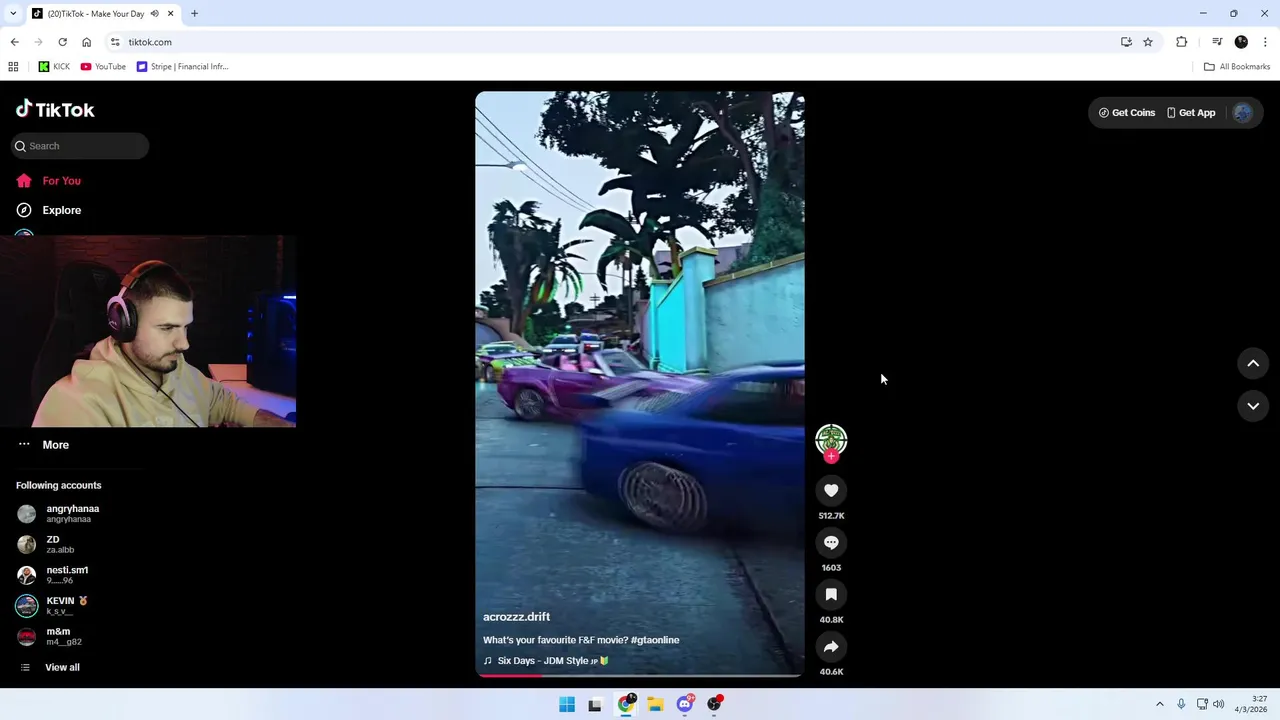Click the #gtaonline hashtag

click(655, 640)
